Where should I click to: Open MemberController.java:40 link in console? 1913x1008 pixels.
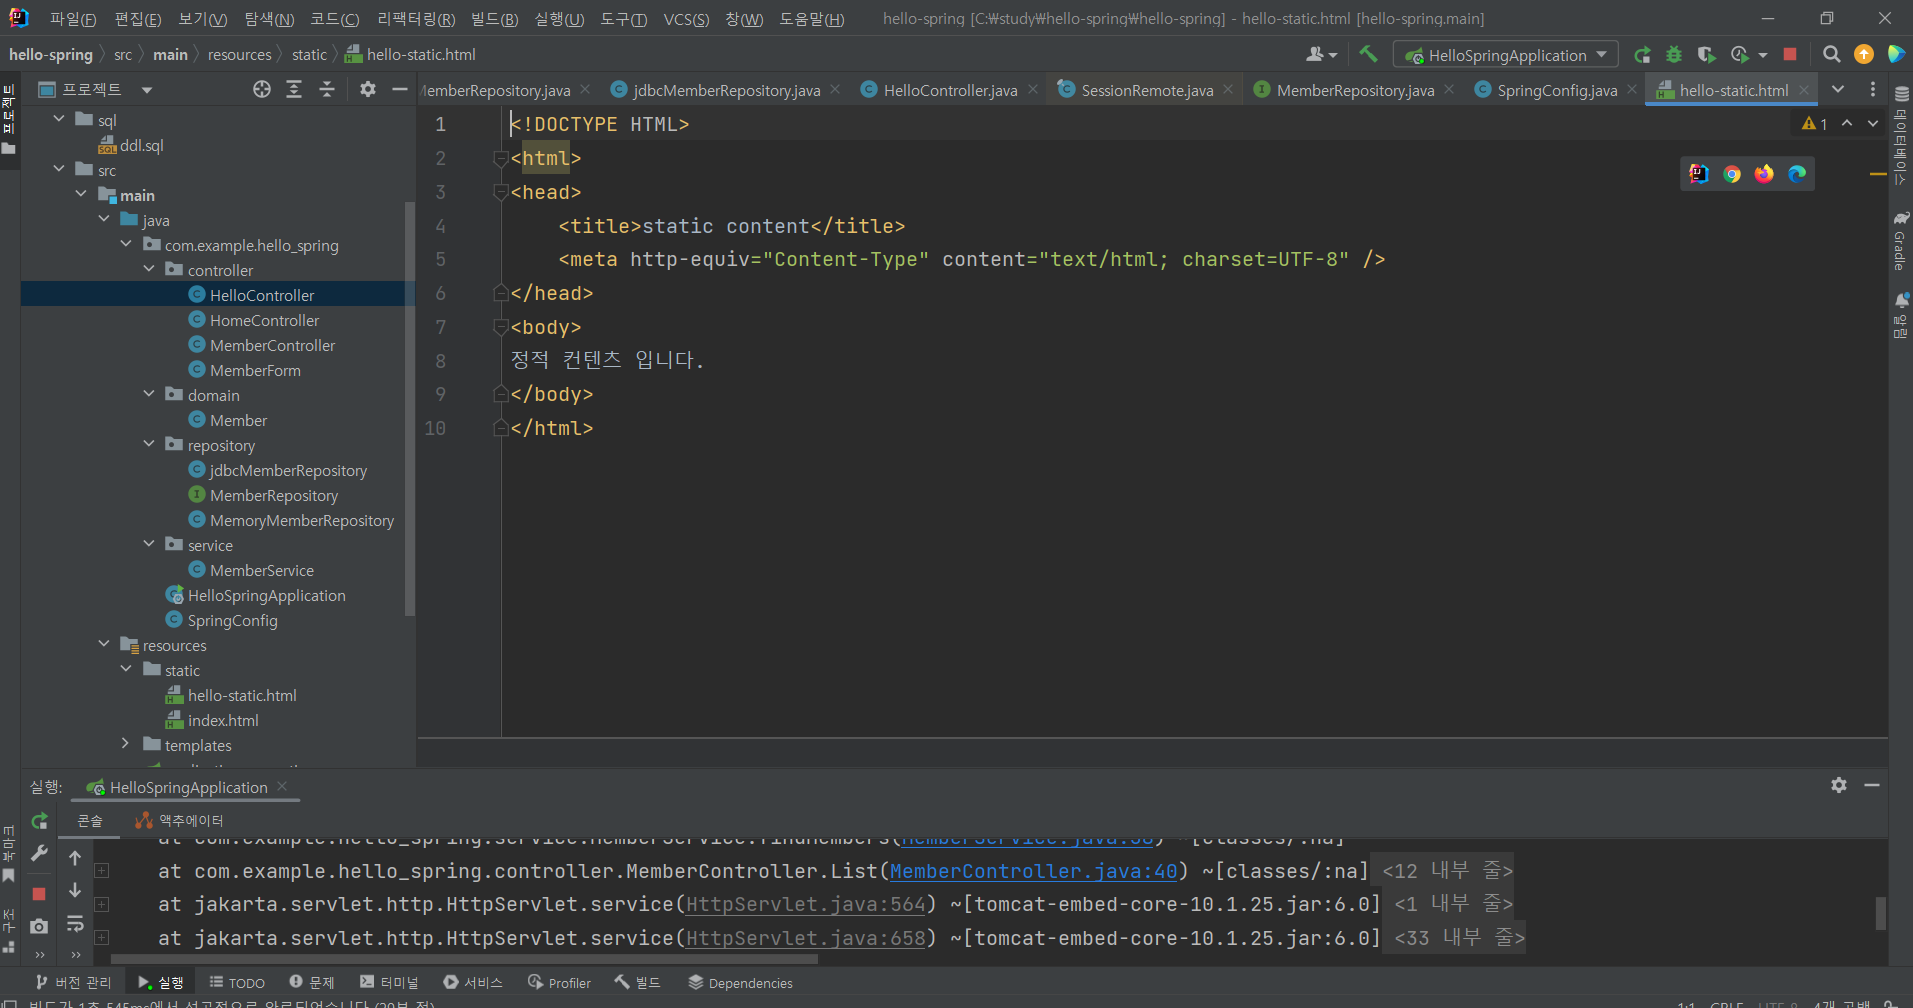(1033, 871)
